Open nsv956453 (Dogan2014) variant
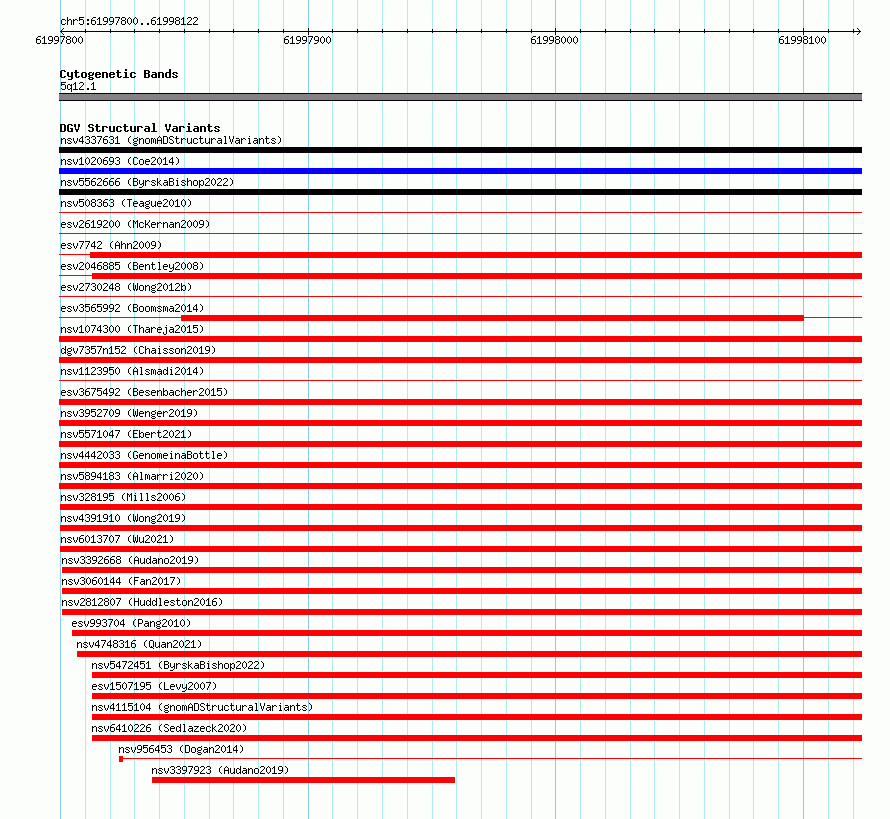 tap(181, 749)
